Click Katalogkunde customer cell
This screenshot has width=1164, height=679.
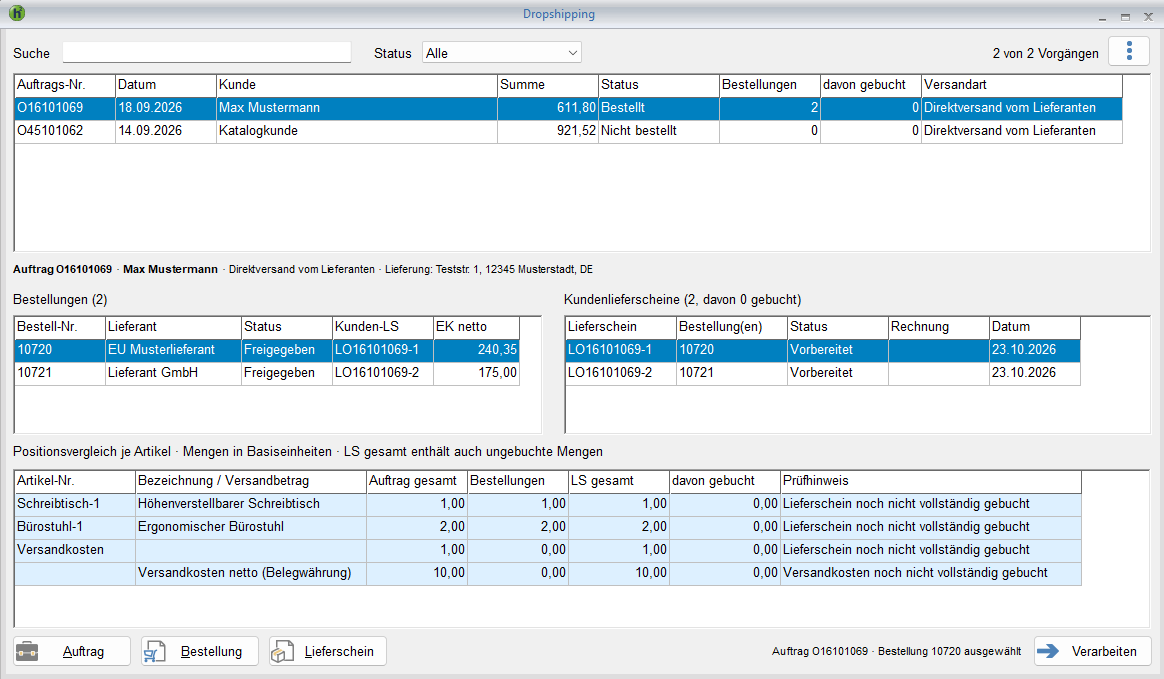point(356,131)
